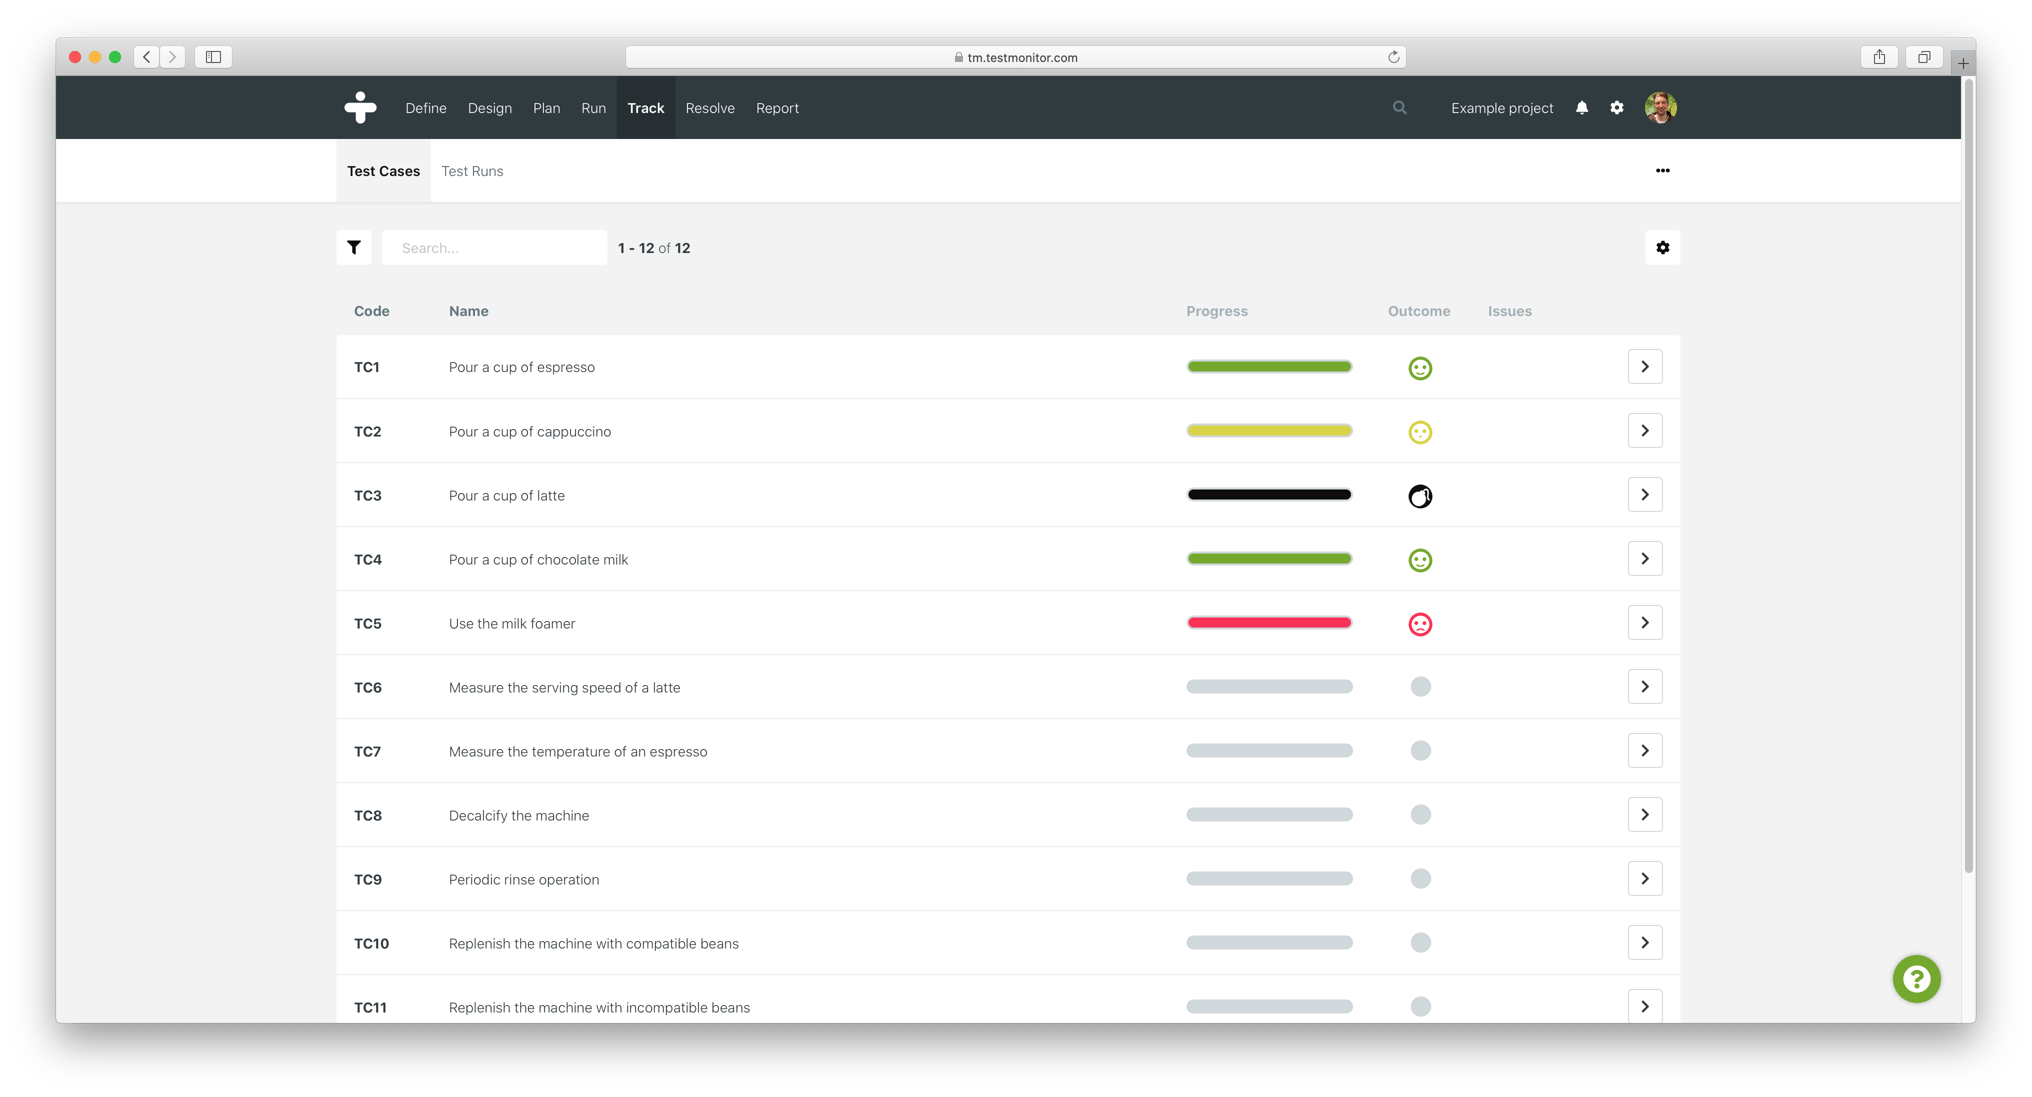
Task: Open the filter options icon
Action: [354, 247]
